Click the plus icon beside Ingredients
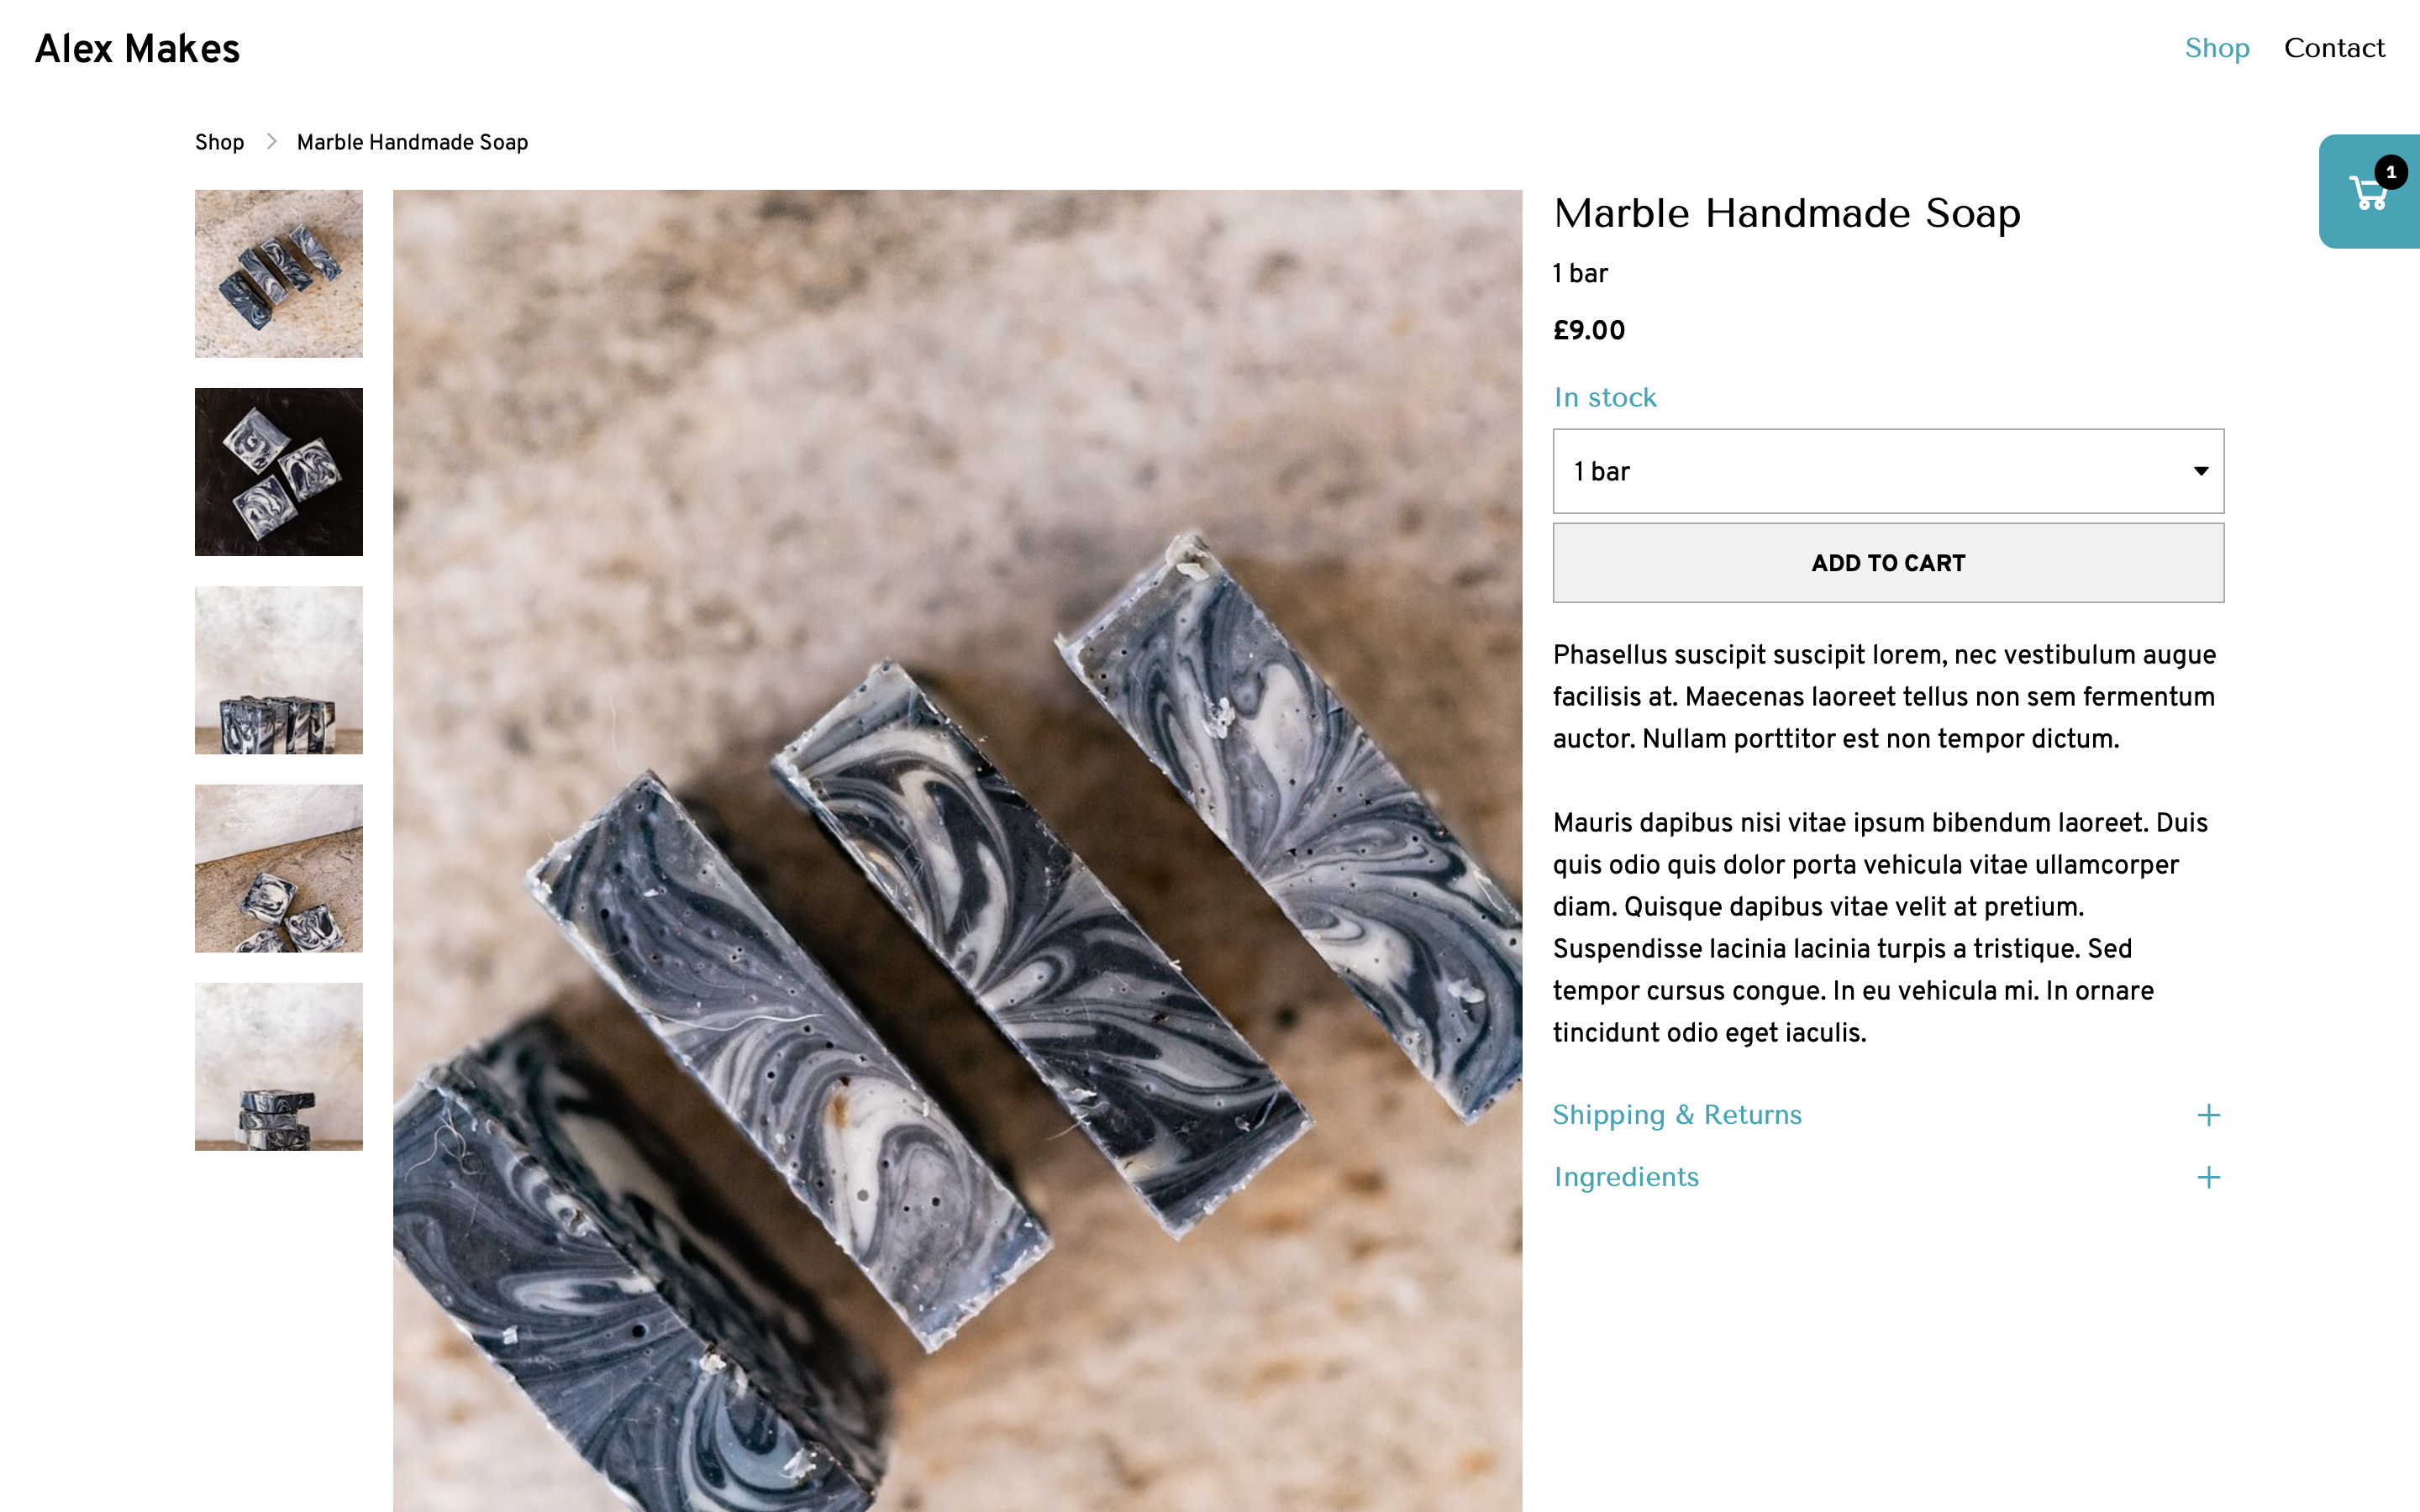2420x1512 pixels. [2208, 1177]
